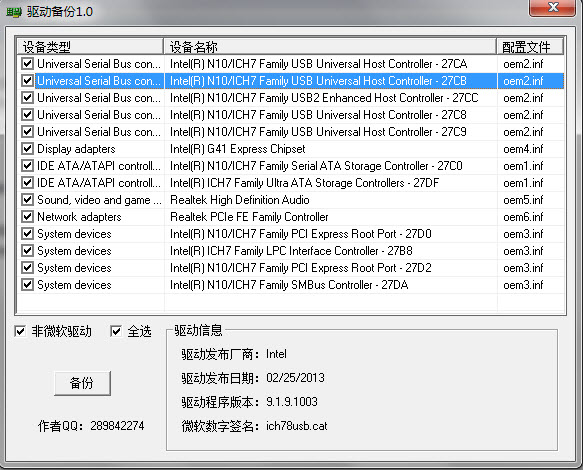Select Realtek PCIe FE Family Controller entry

tap(249, 217)
